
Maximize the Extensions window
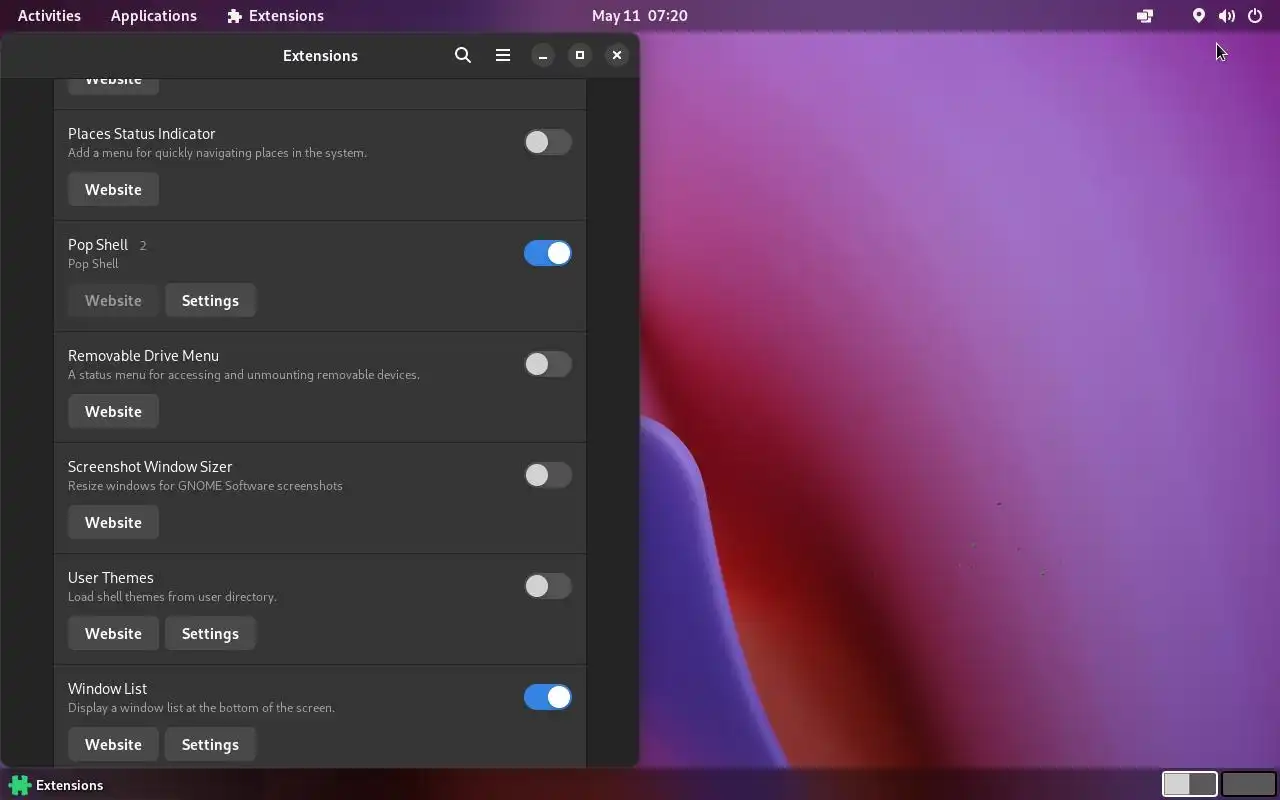580,55
